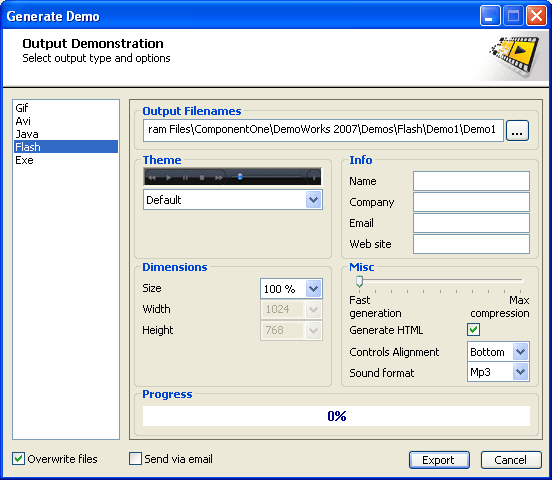Select Java output type
Screen dimensions: 552x480
[66, 134]
